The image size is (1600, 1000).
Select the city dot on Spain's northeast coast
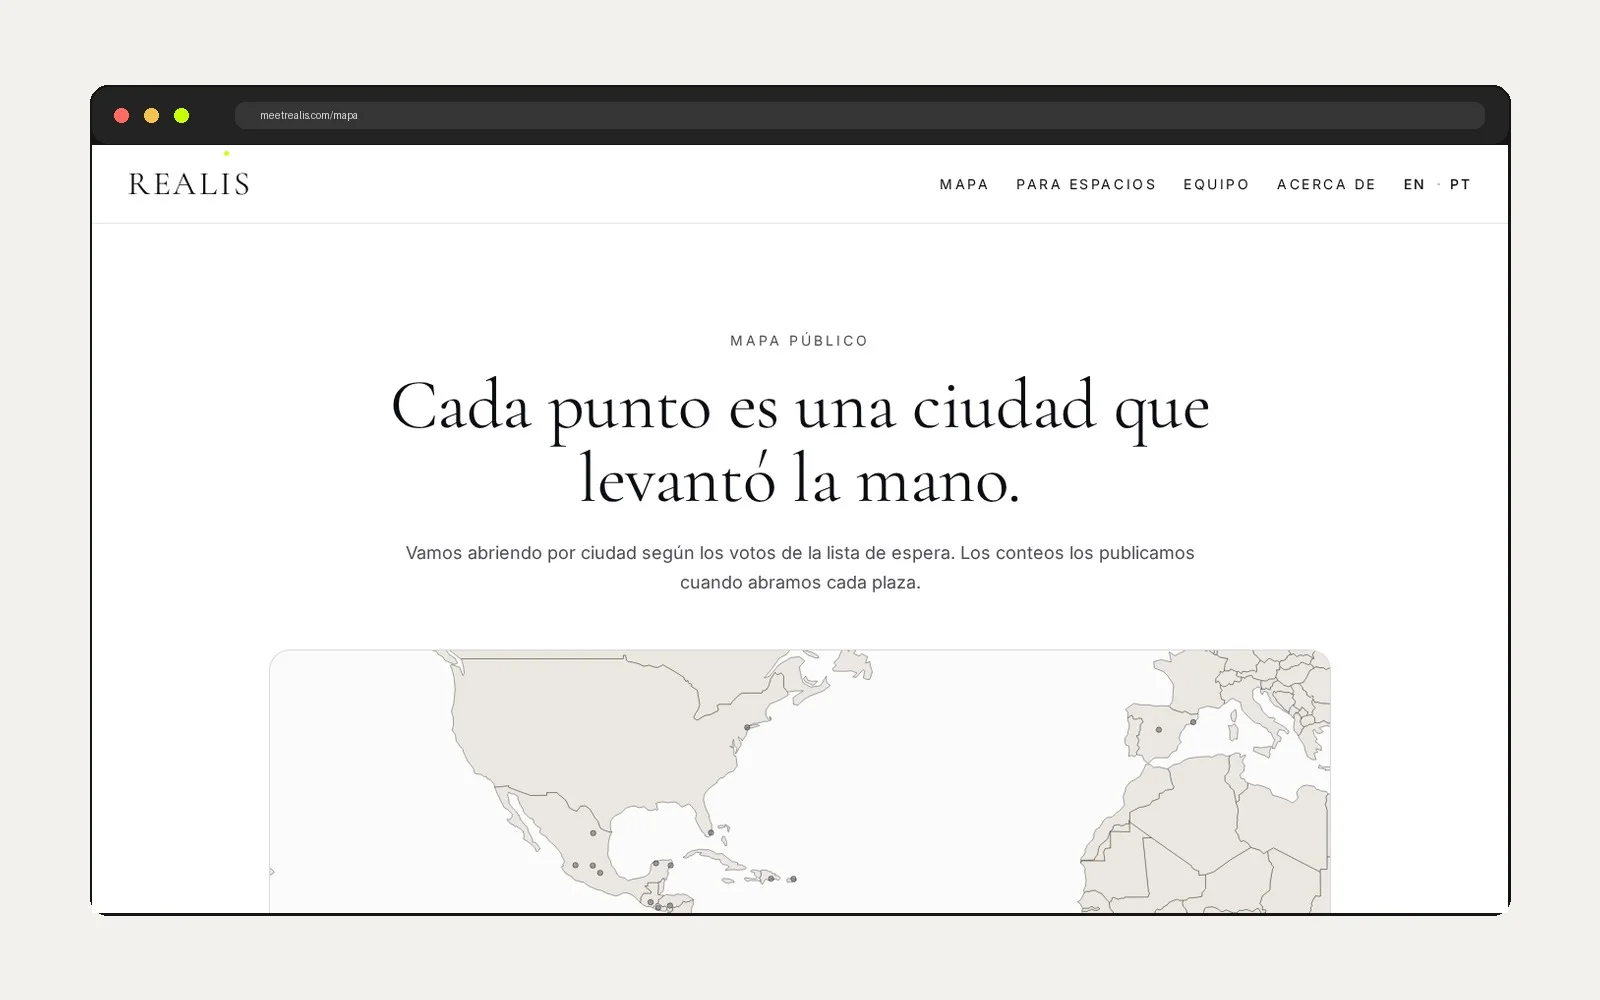(1194, 722)
